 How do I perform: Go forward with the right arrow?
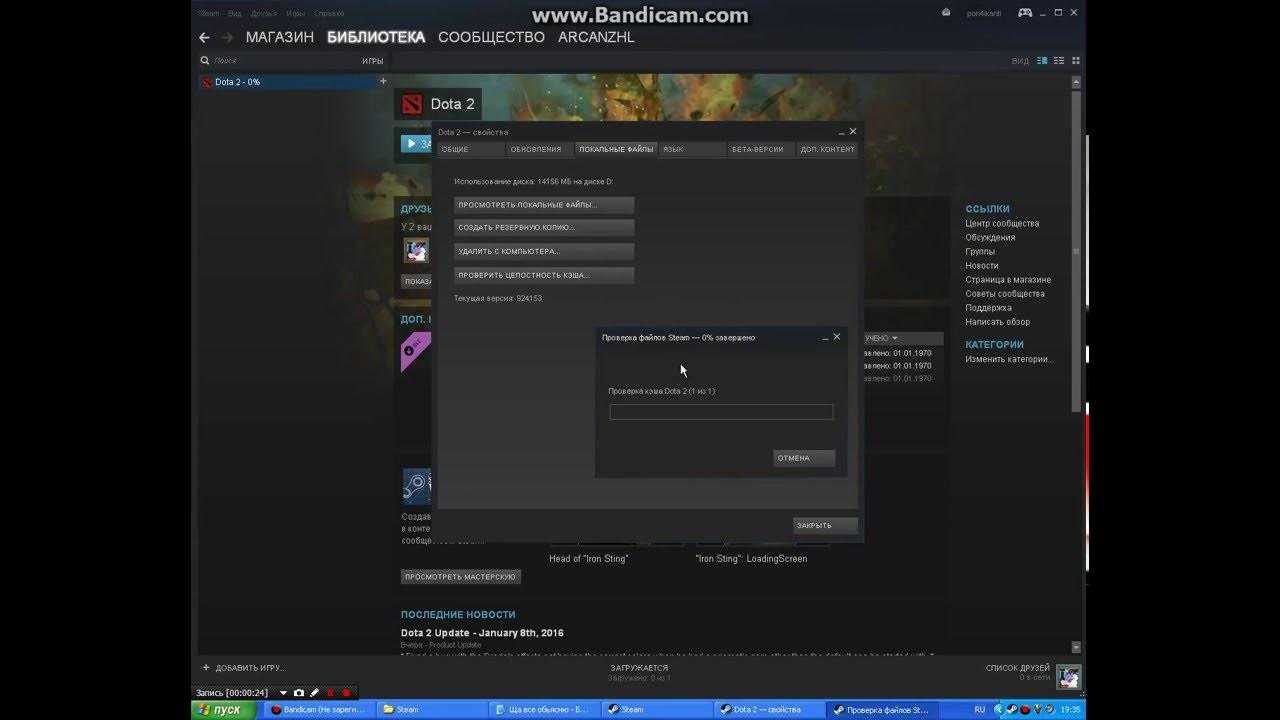tap(227, 37)
